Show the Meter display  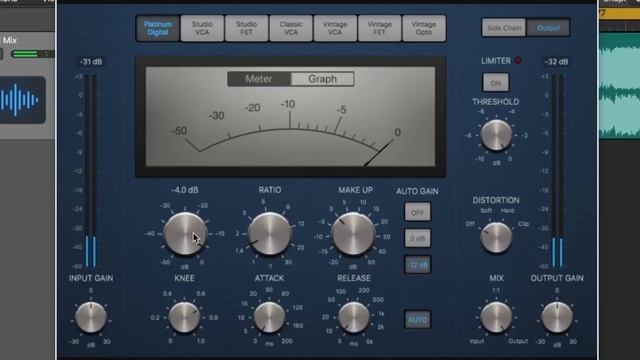click(259, 79)
